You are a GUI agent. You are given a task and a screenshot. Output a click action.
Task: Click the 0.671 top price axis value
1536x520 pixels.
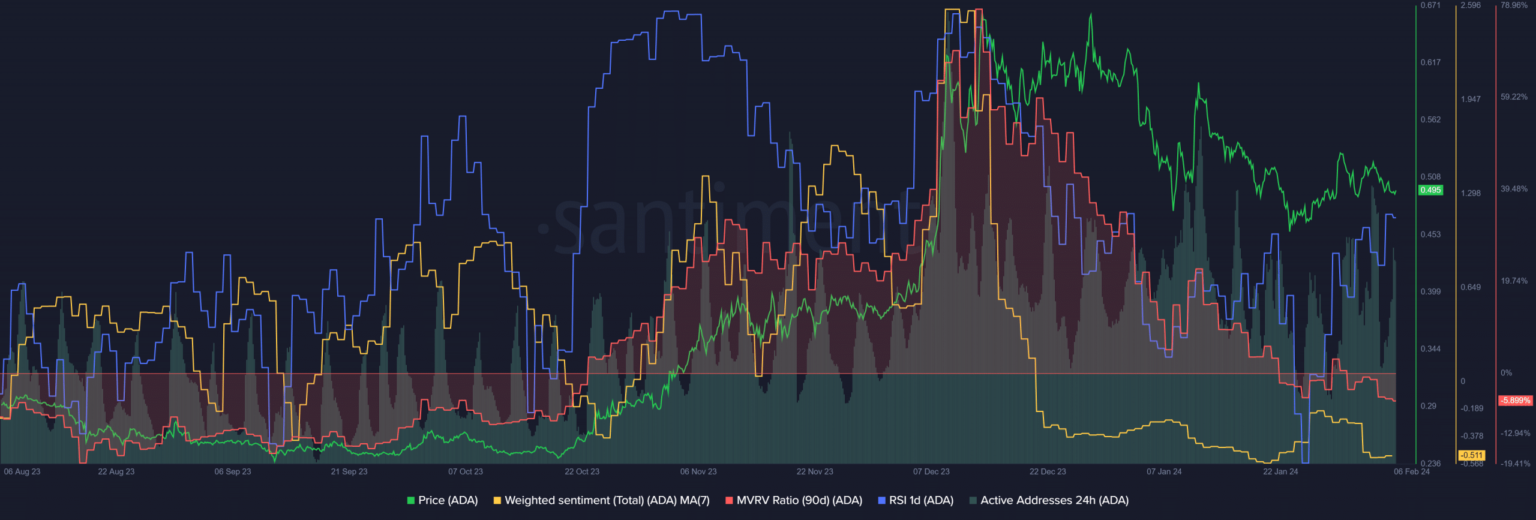1430,6
